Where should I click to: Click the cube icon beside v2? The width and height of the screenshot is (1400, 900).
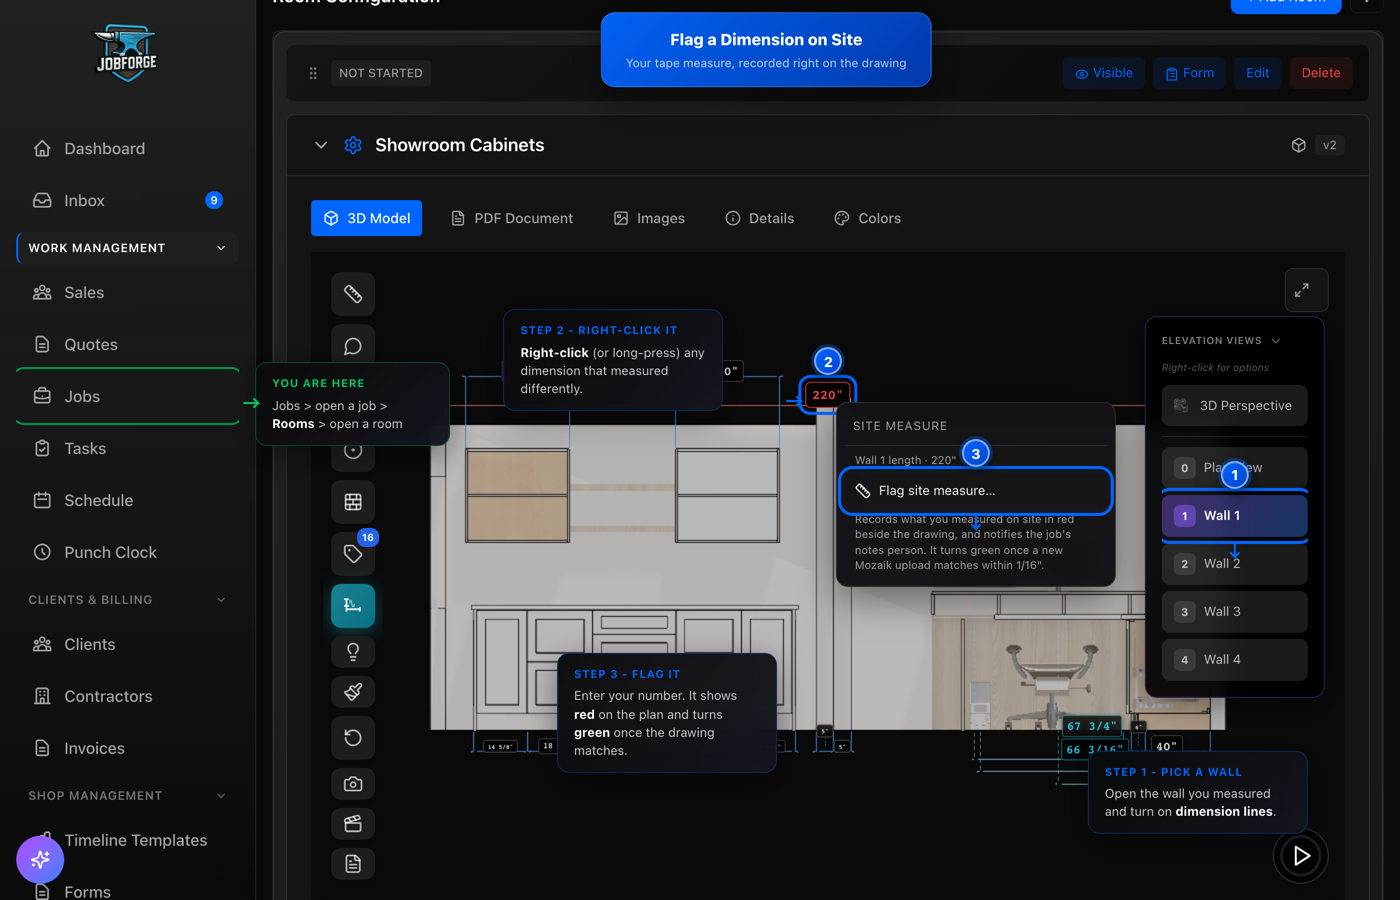[x=1299, y=145]
